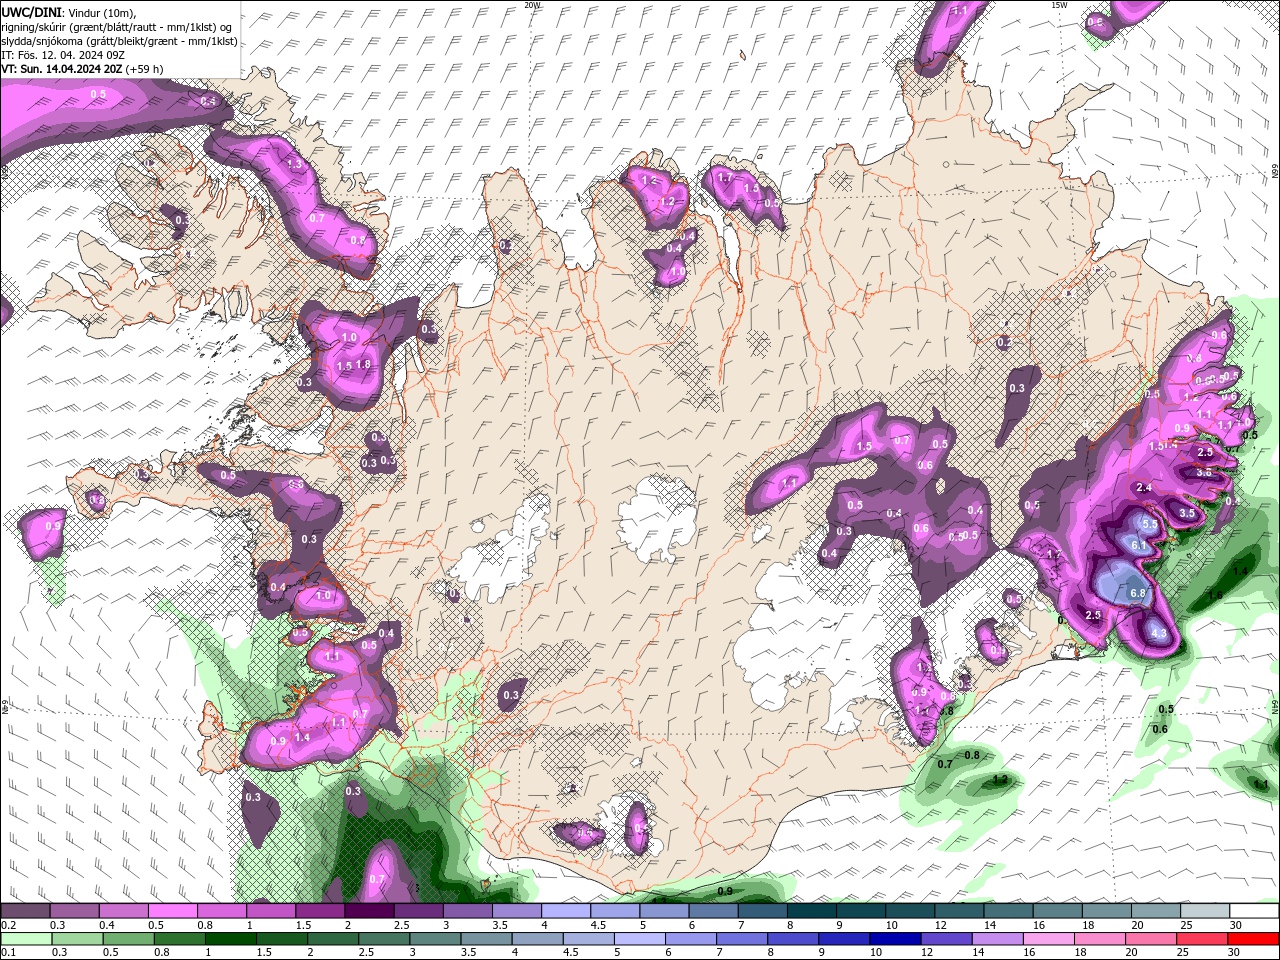Pick the lower legend swatch between 16 and 18
This screenshot has width=1280, height=960.
click(1049, 938)
